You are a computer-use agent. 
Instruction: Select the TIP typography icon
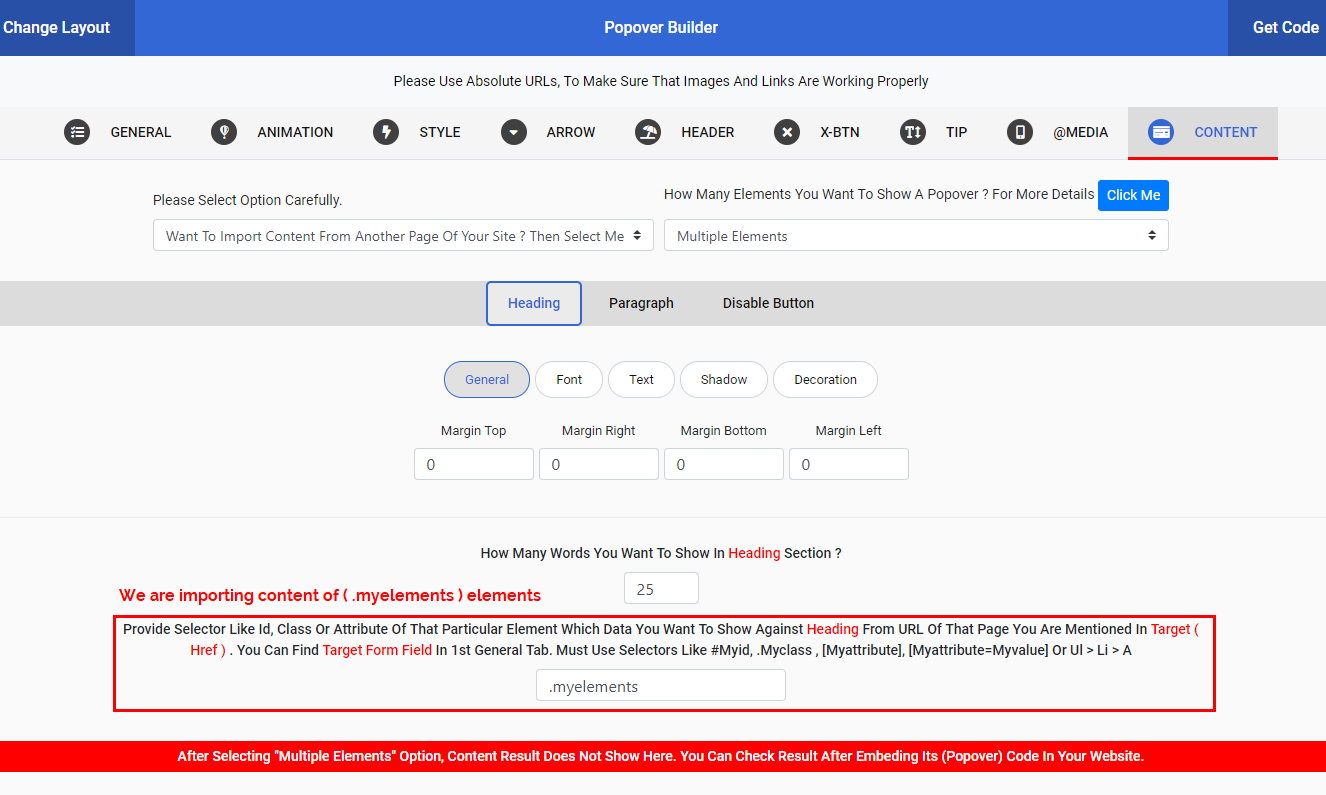click(912, 131)
